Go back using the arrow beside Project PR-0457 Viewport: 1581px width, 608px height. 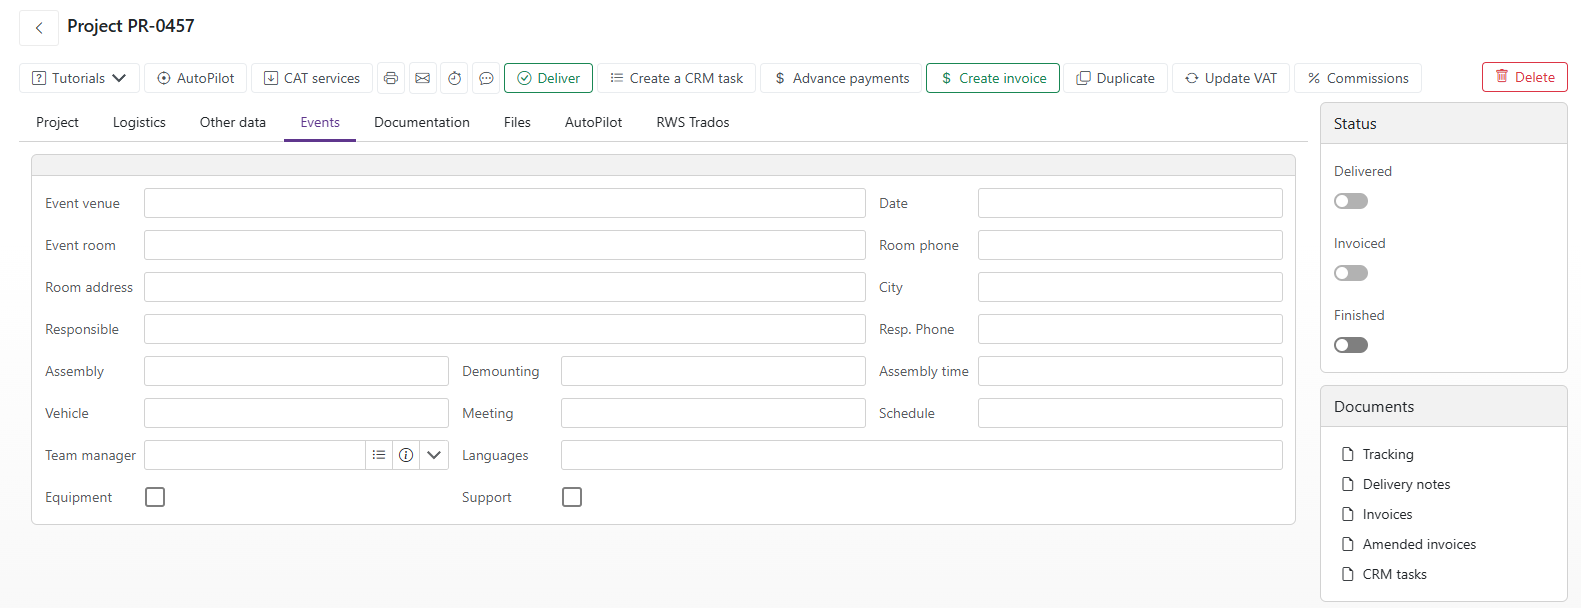click(x=39, y=27)
